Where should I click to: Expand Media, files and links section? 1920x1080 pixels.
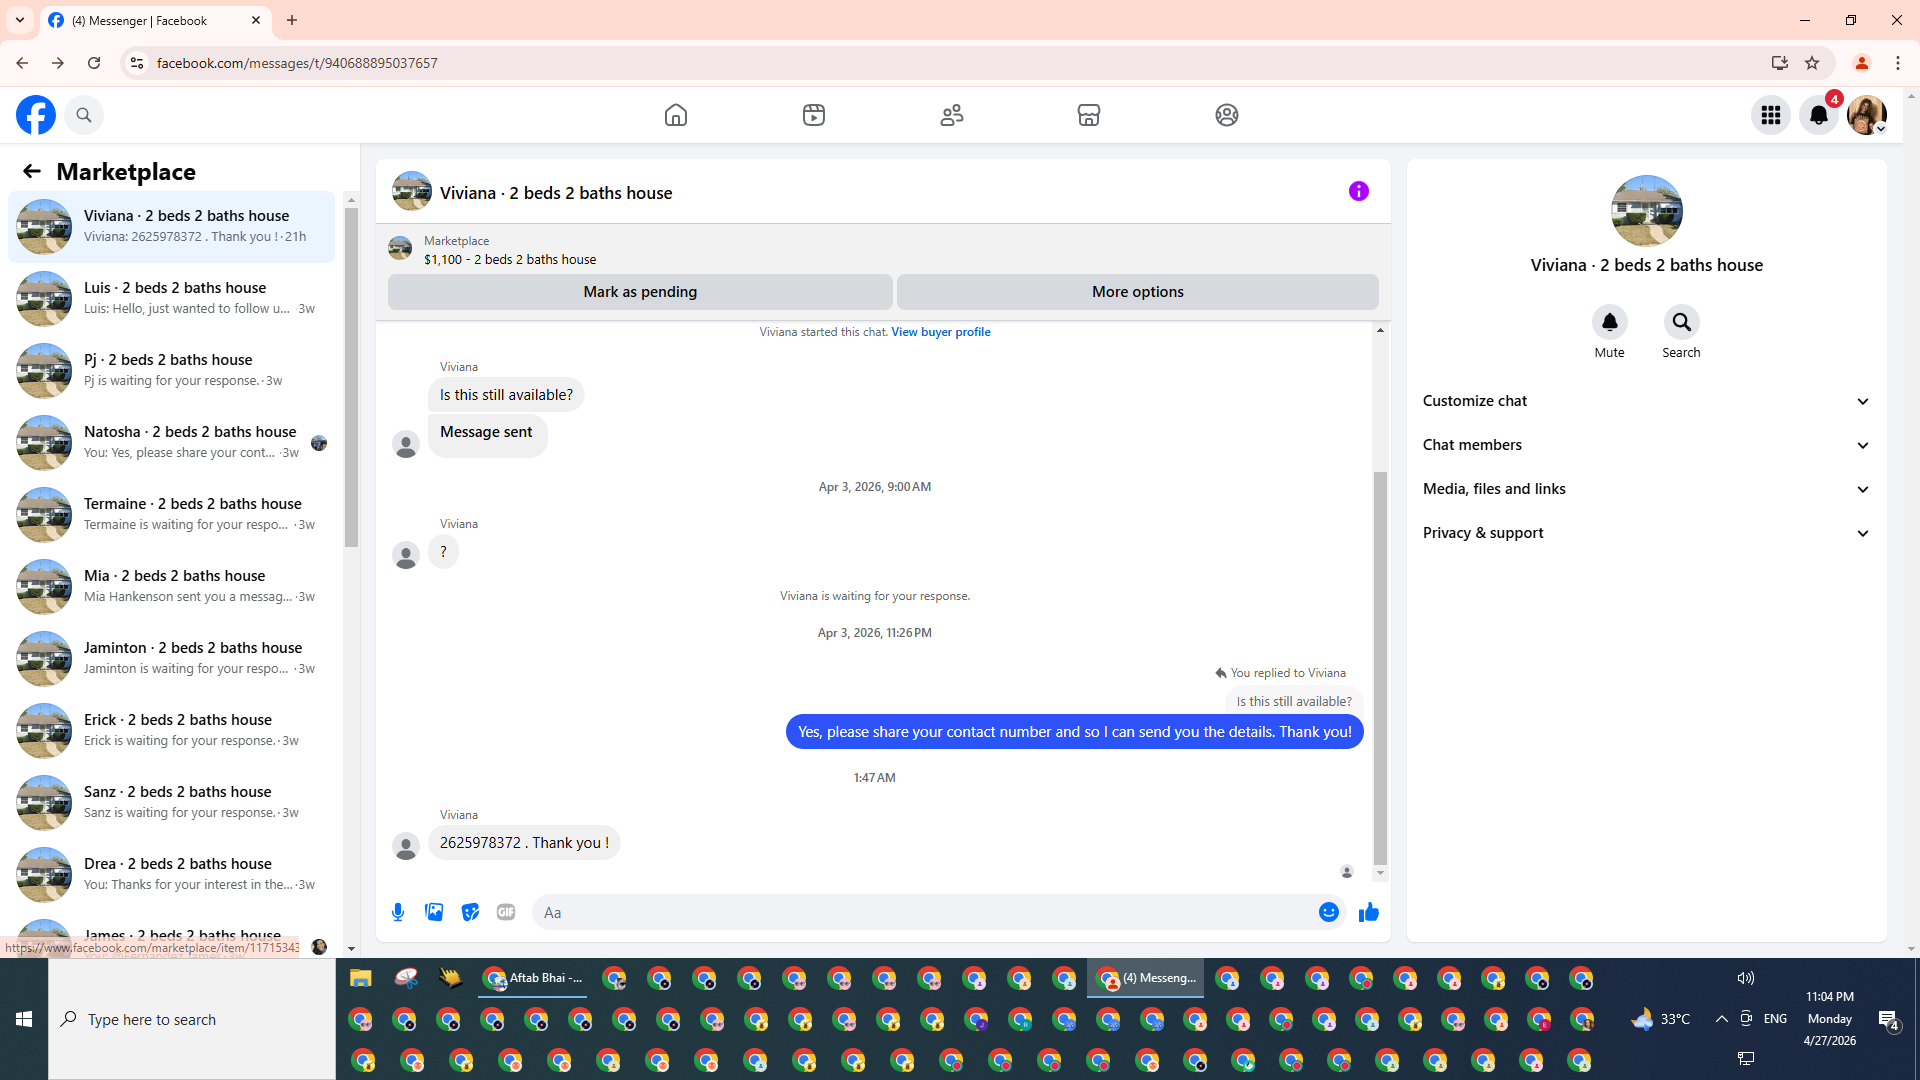click(1646, 489)
